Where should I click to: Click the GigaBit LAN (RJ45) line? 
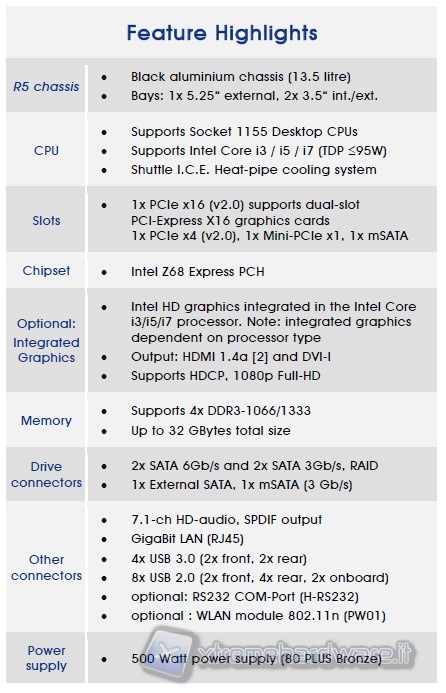(x=187, y=539)
